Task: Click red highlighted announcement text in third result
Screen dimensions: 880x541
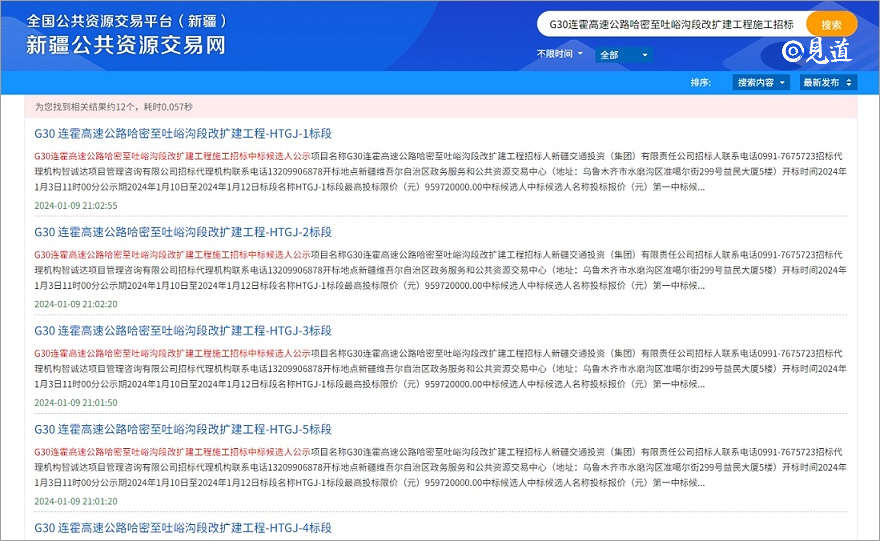Action: 172,354
